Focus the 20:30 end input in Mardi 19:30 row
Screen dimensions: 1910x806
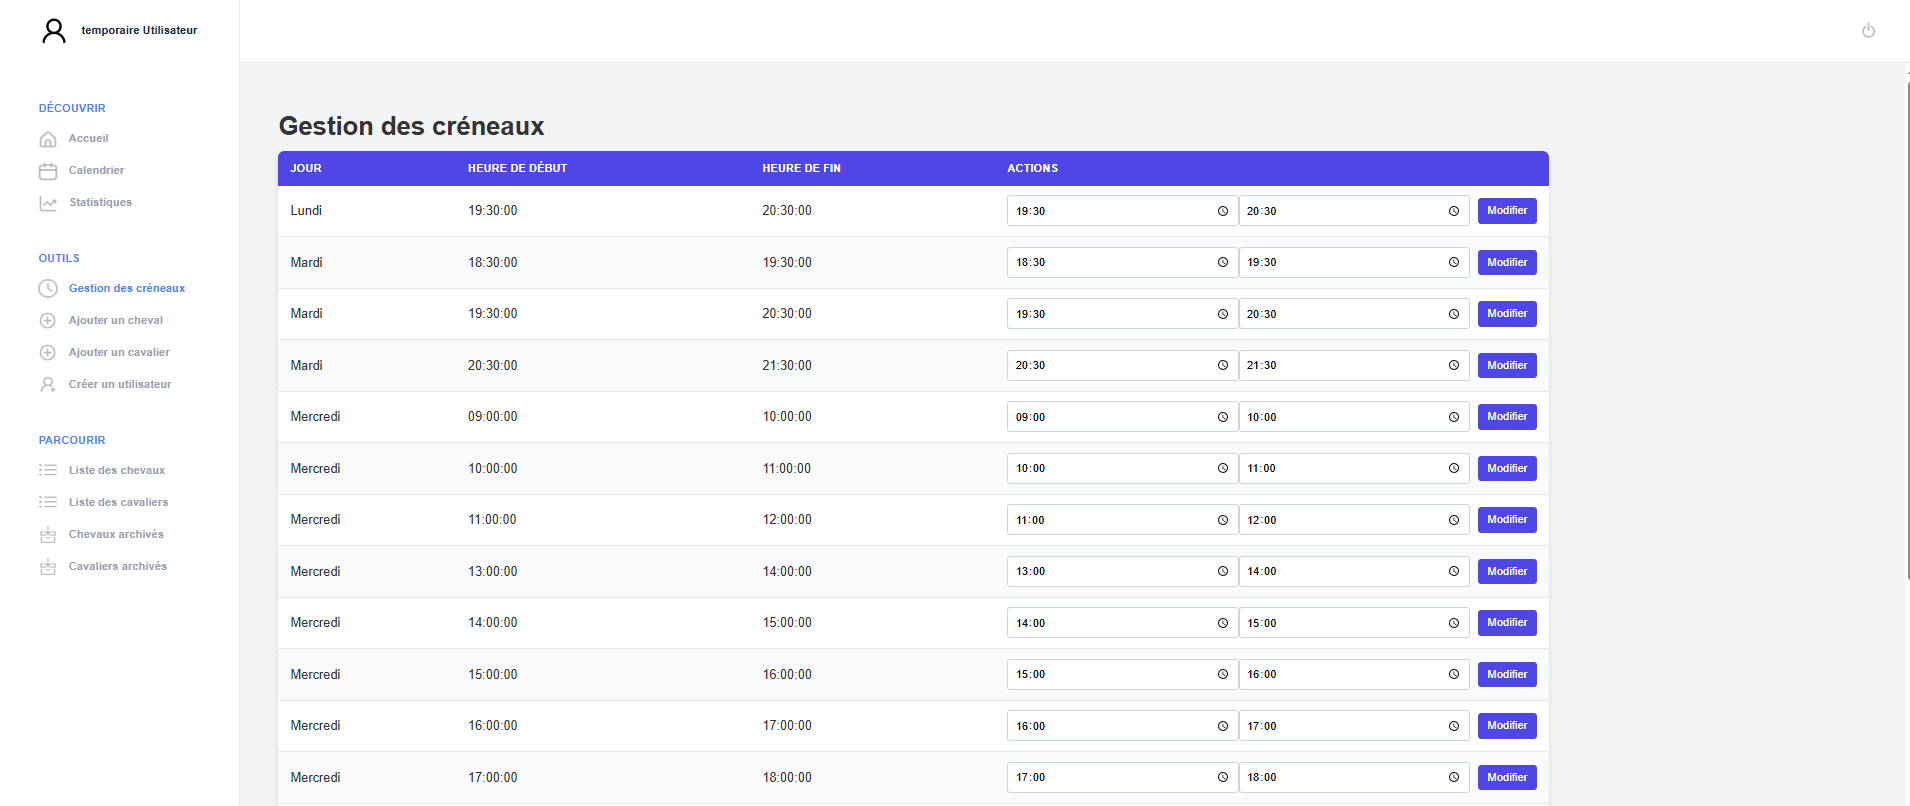[1354, 314]
